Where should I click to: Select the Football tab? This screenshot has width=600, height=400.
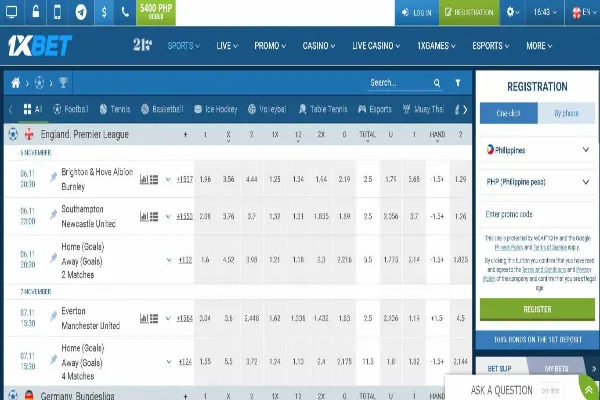[71, 109]
